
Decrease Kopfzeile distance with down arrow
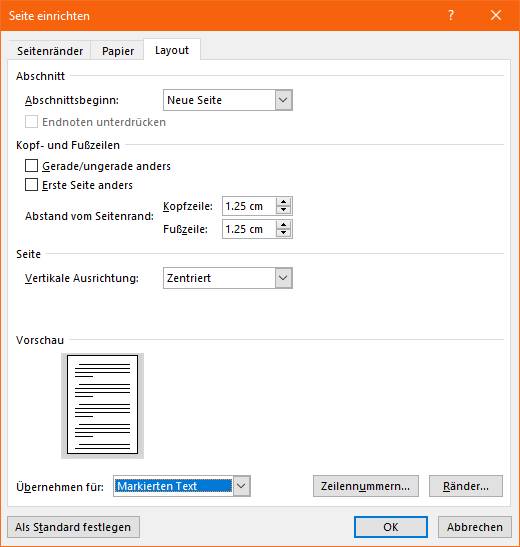(284, 210)
